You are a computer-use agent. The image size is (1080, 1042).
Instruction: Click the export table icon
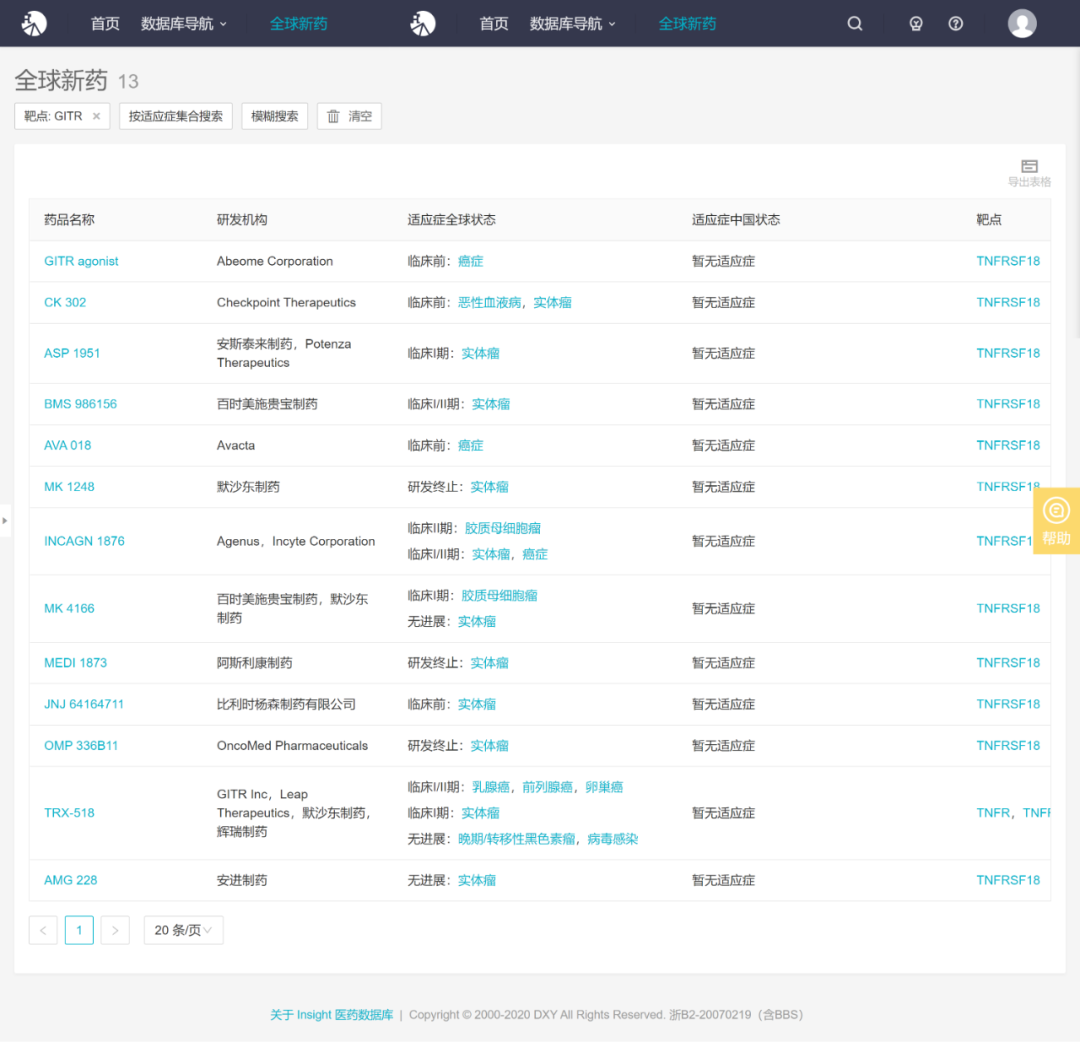click(x=1029, y=172)
